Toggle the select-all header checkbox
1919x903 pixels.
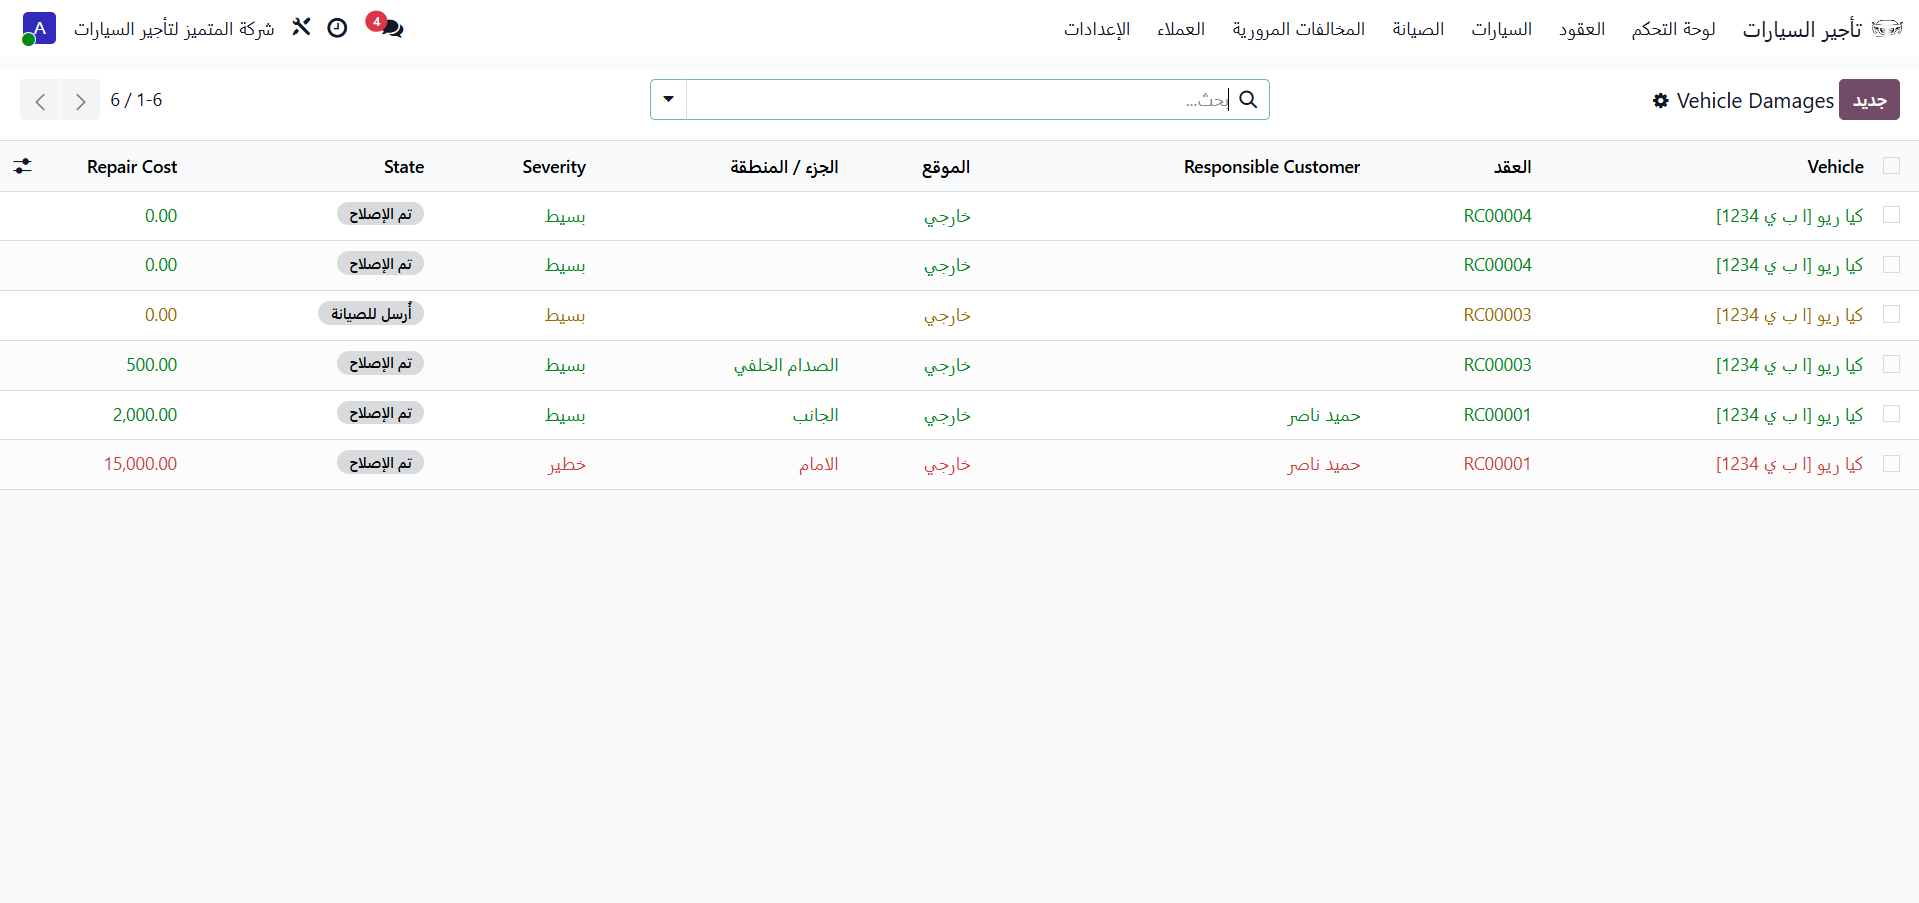[x=1891, y=166]
